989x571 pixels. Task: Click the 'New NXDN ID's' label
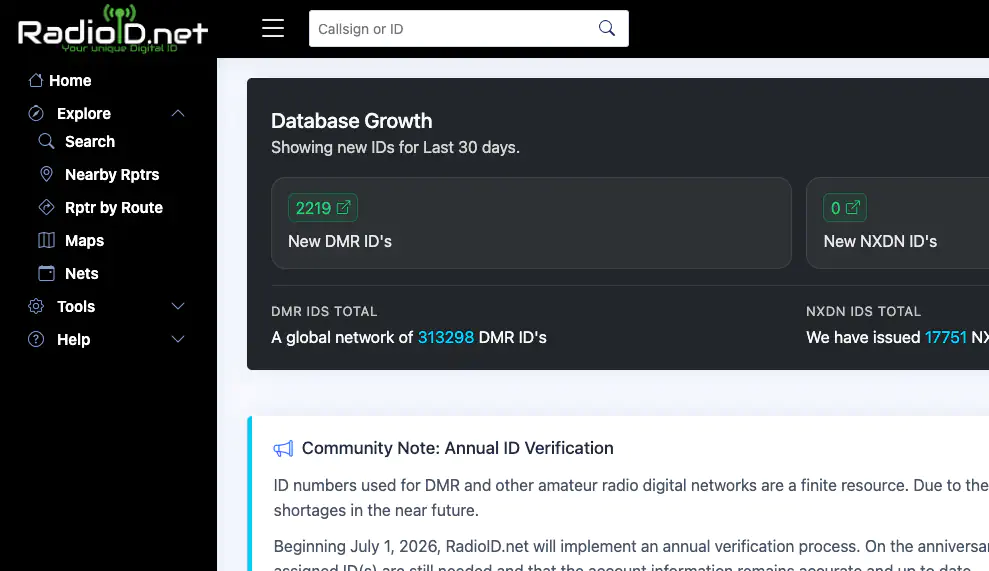coord(880,242)
